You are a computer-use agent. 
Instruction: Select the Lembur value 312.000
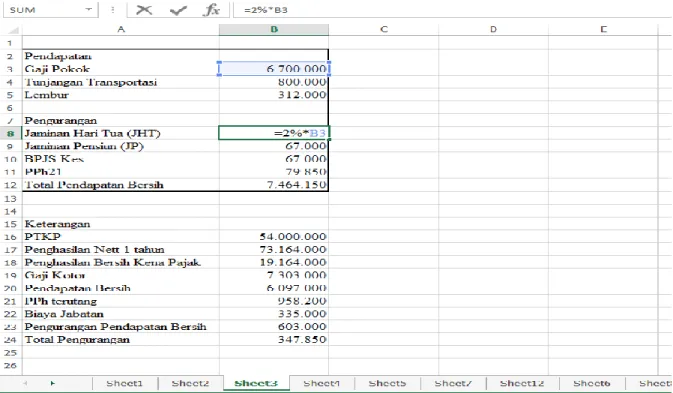pyautogui.click(x=274, y=95)
